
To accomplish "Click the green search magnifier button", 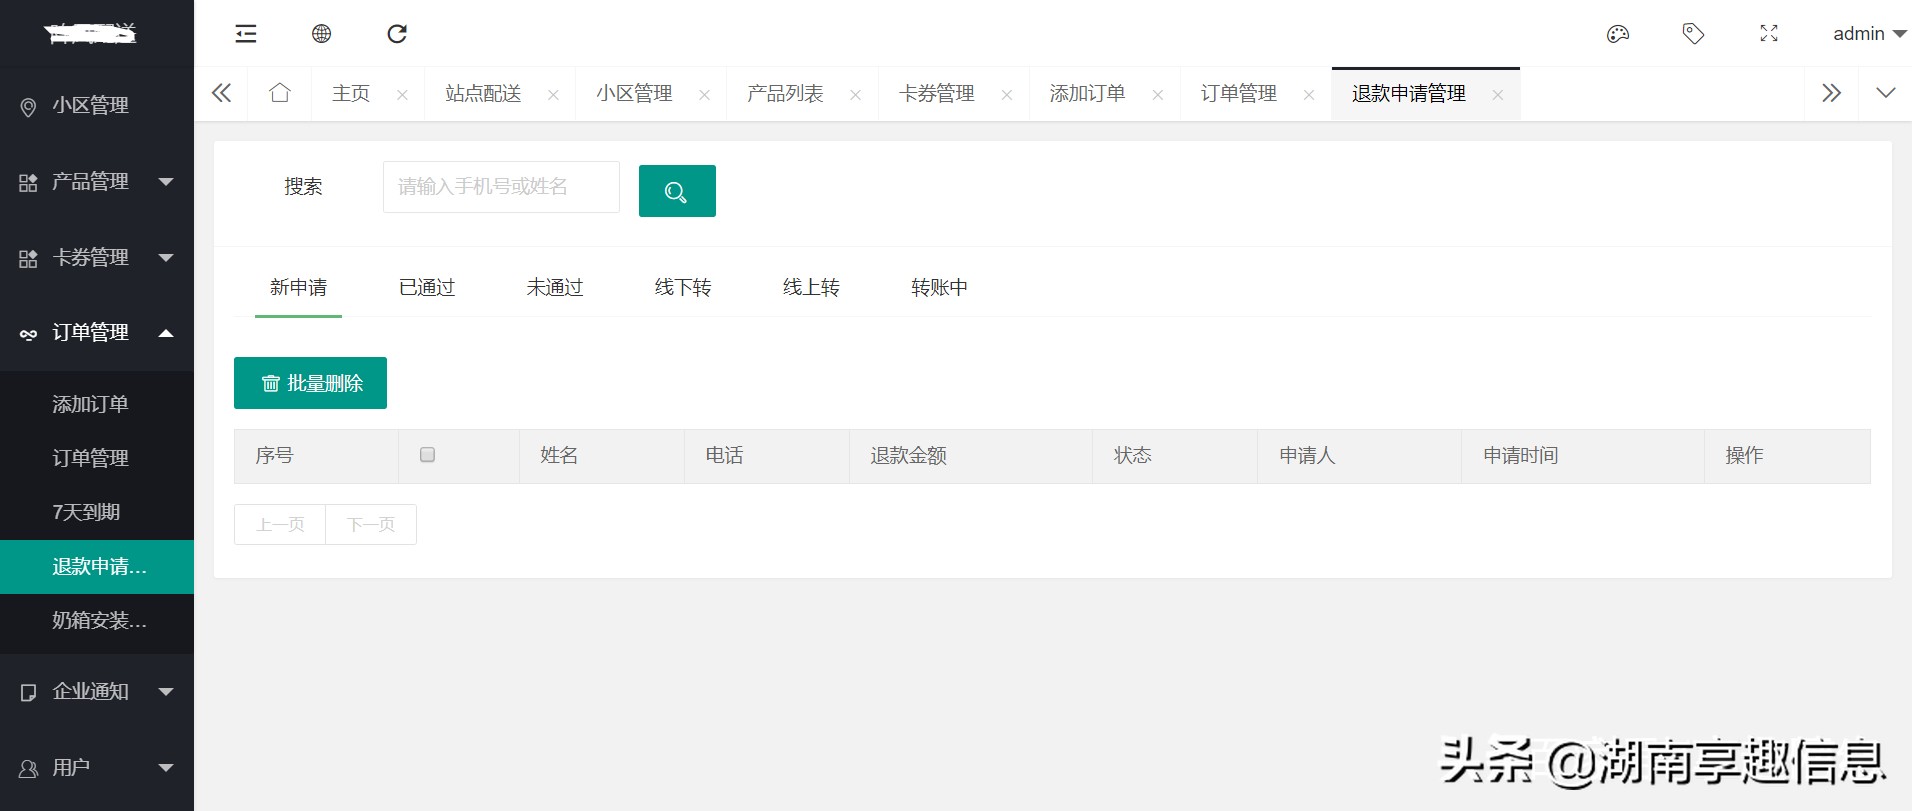I will (x=677, y=191).
